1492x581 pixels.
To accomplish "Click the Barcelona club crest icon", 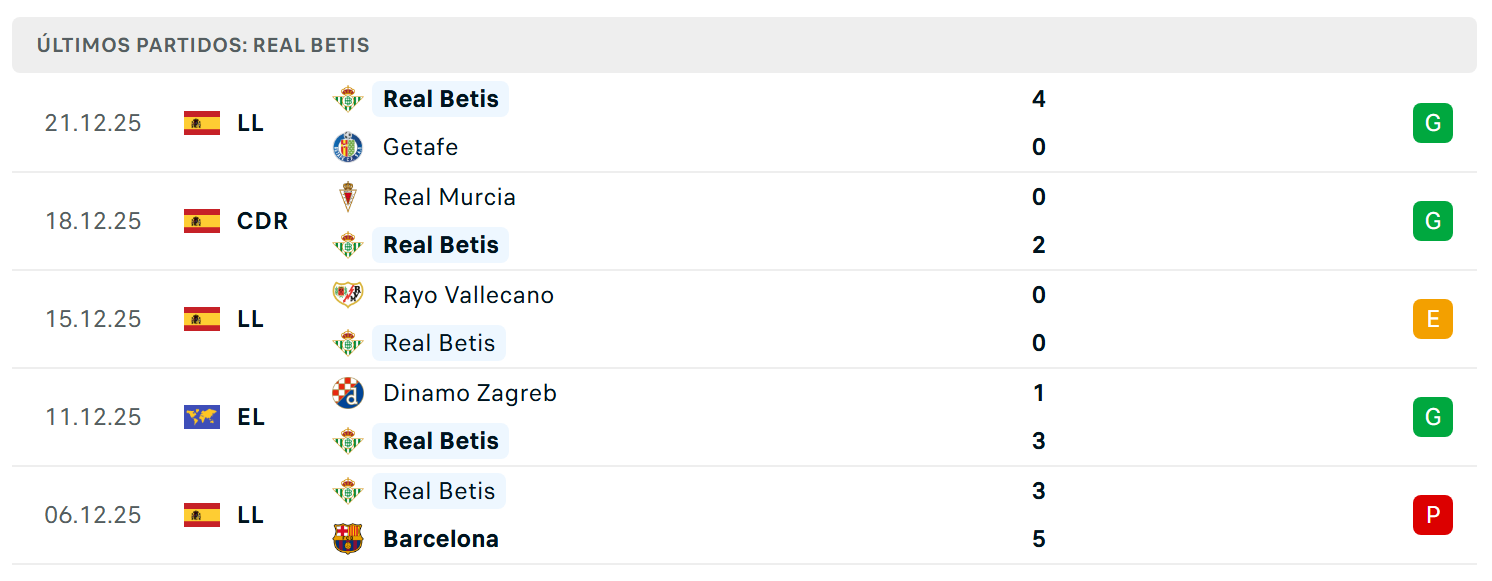I will point(348,539).
